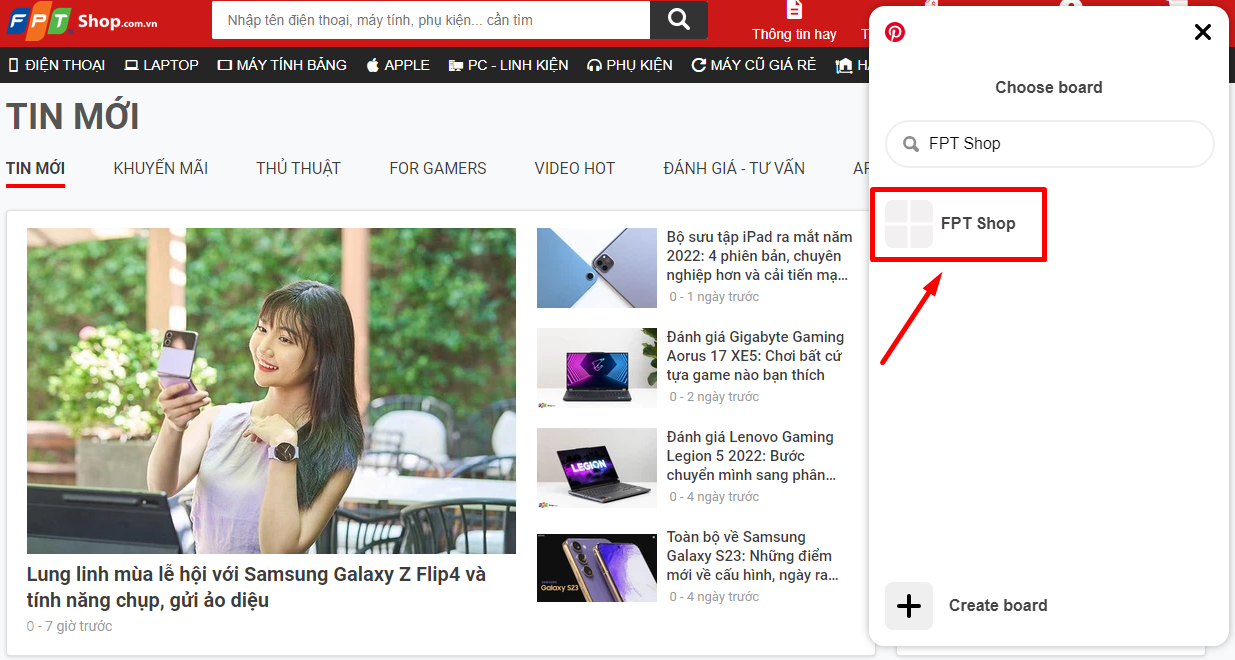
Task: Click the search magnifier in board field
Action: click(x=911, y=144)
